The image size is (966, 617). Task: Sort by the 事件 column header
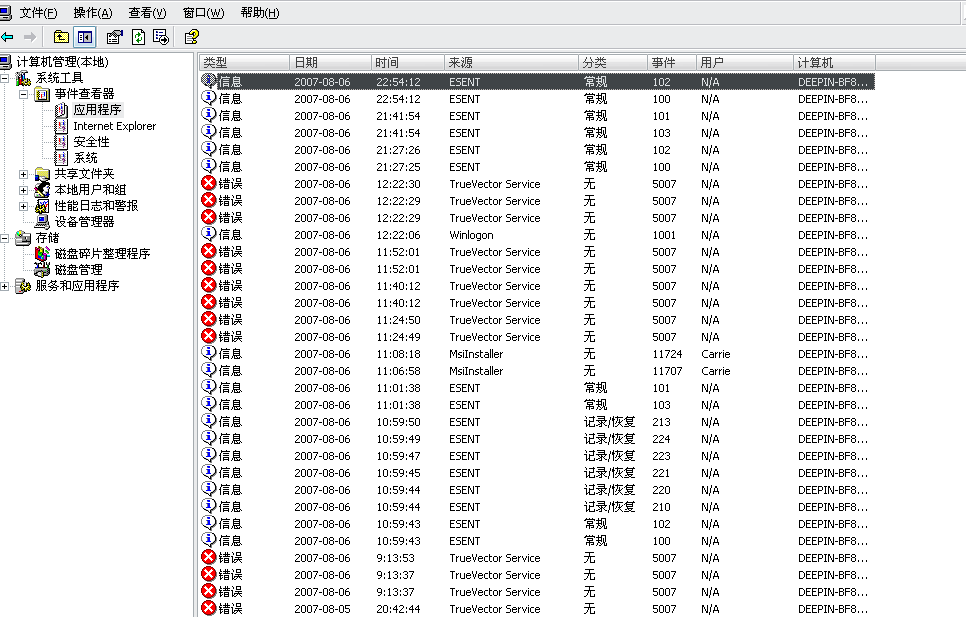[x=670, y=63]
